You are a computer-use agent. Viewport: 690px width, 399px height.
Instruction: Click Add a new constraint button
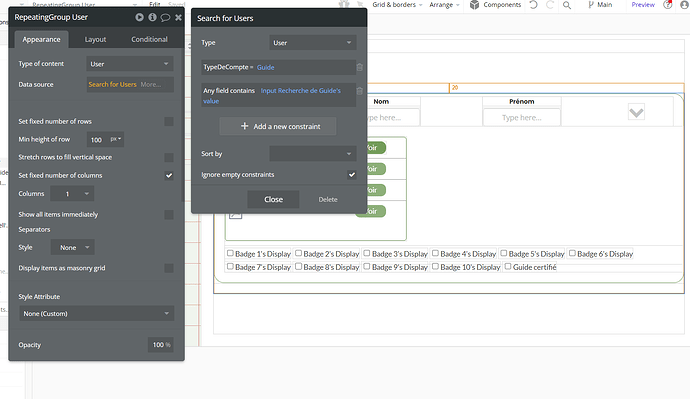pos(278,126)
